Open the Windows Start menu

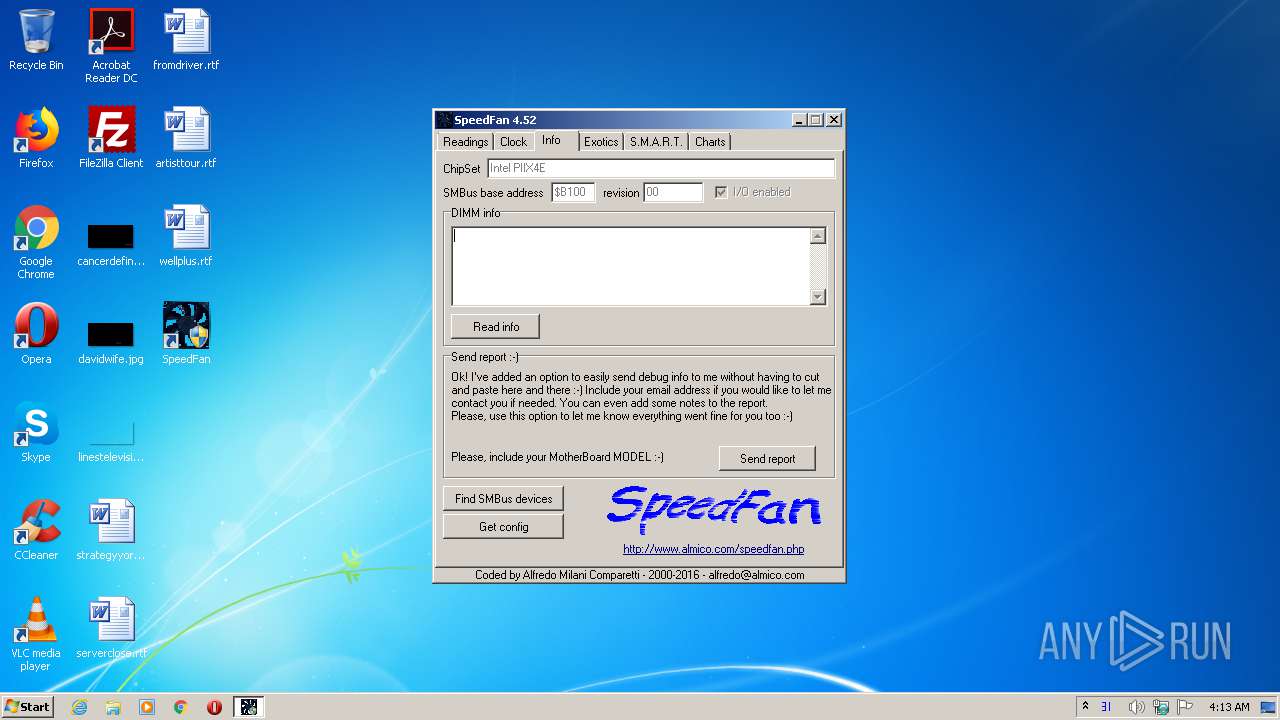[27, 707]
